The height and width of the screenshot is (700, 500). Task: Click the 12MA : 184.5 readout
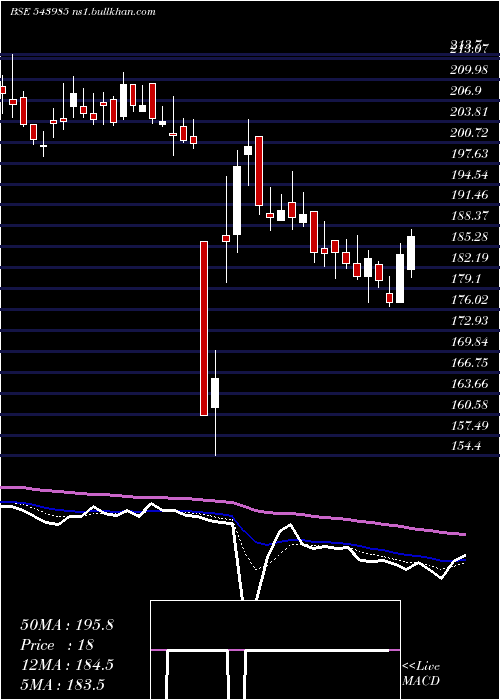67,665
